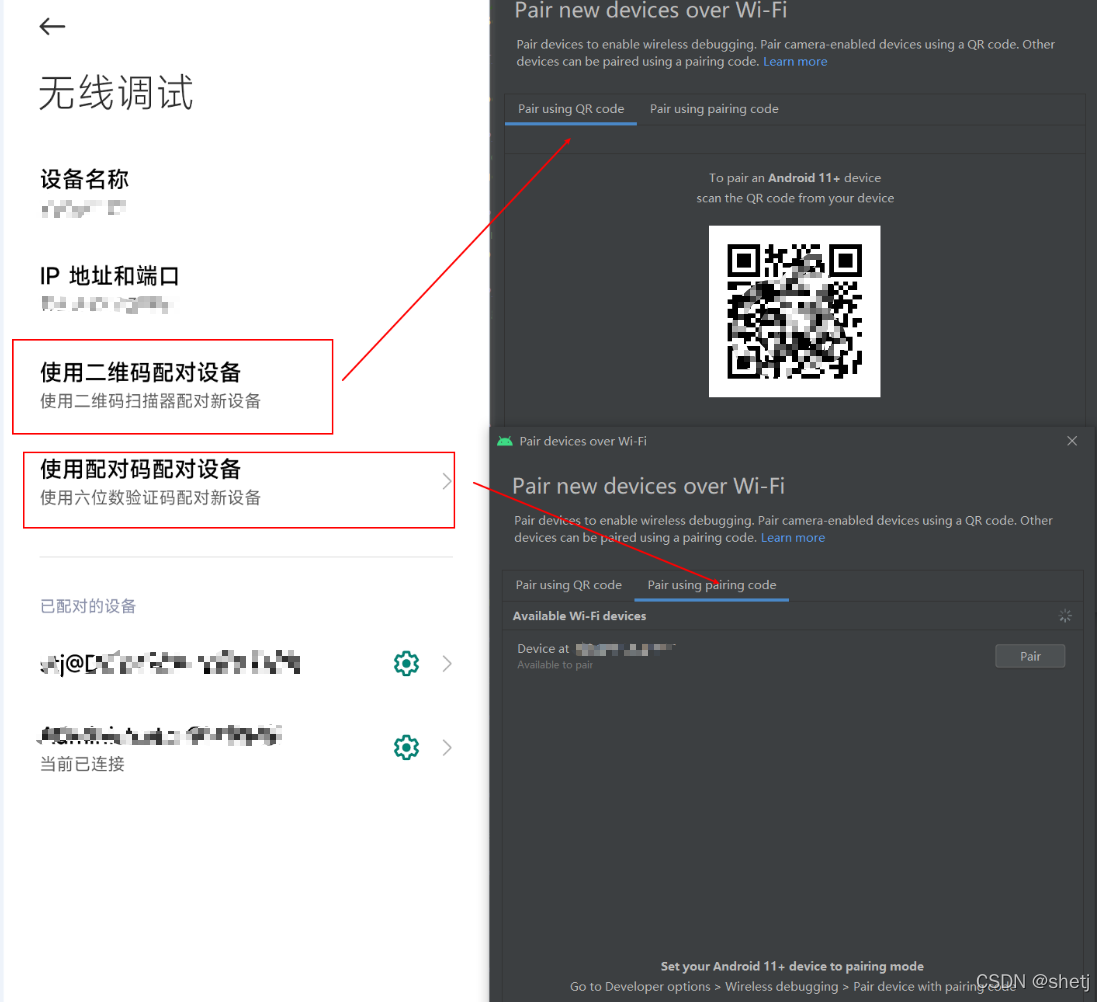Image resolution: width=1105 pixels, height=1002 pixels.
Task: Click the loading spinner beside Available Wi-Fi devices
Action: (x=1065, y=616)
